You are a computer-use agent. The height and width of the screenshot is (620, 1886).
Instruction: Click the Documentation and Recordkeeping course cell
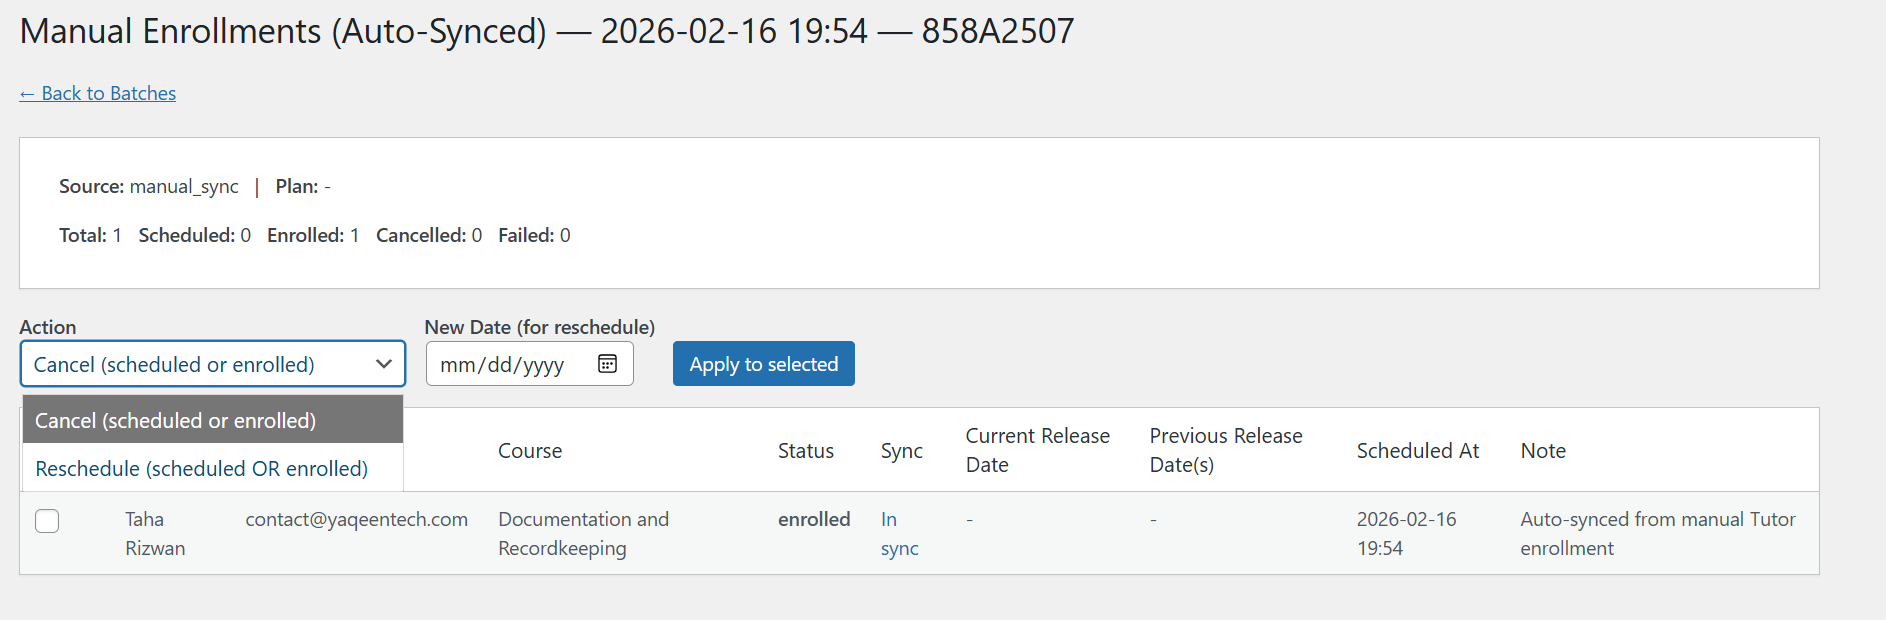(x=583, y=533)
